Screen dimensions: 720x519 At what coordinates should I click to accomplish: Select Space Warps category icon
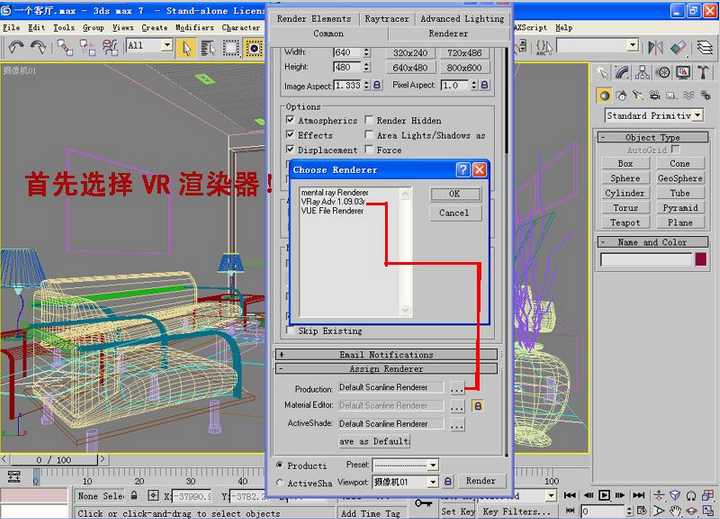point(688,95)
